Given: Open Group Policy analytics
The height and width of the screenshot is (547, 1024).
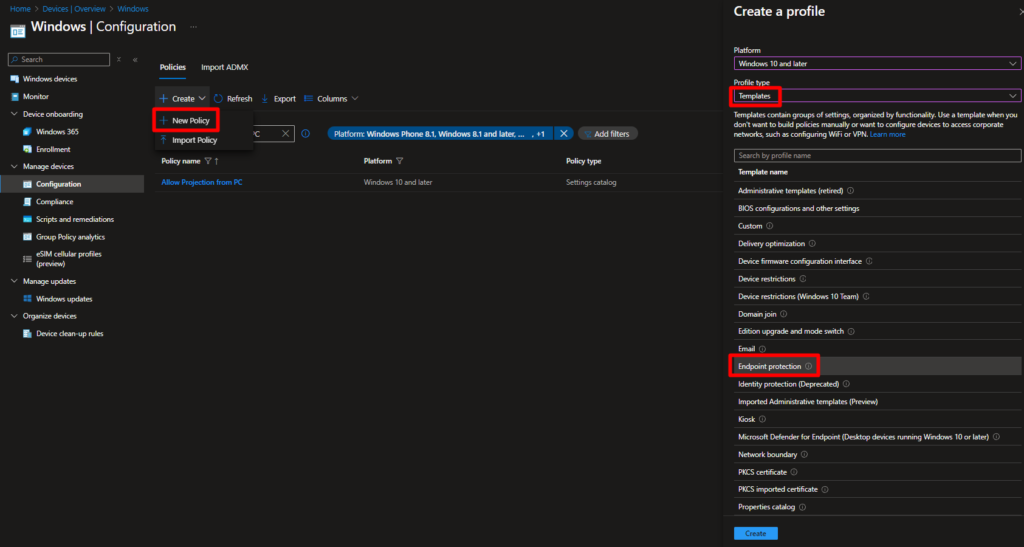Looking at the screenshot, I should [70, 237].
